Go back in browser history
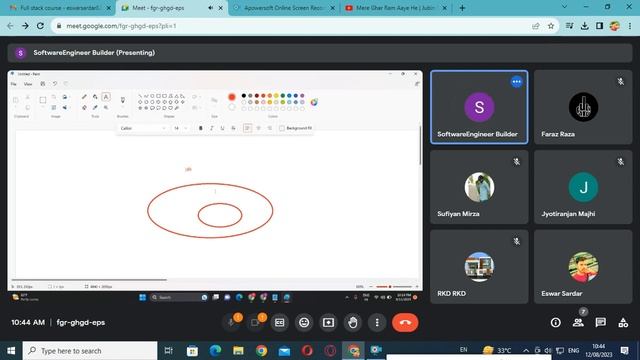The width and height of the screenshot is (640, 360). point(10,26)
